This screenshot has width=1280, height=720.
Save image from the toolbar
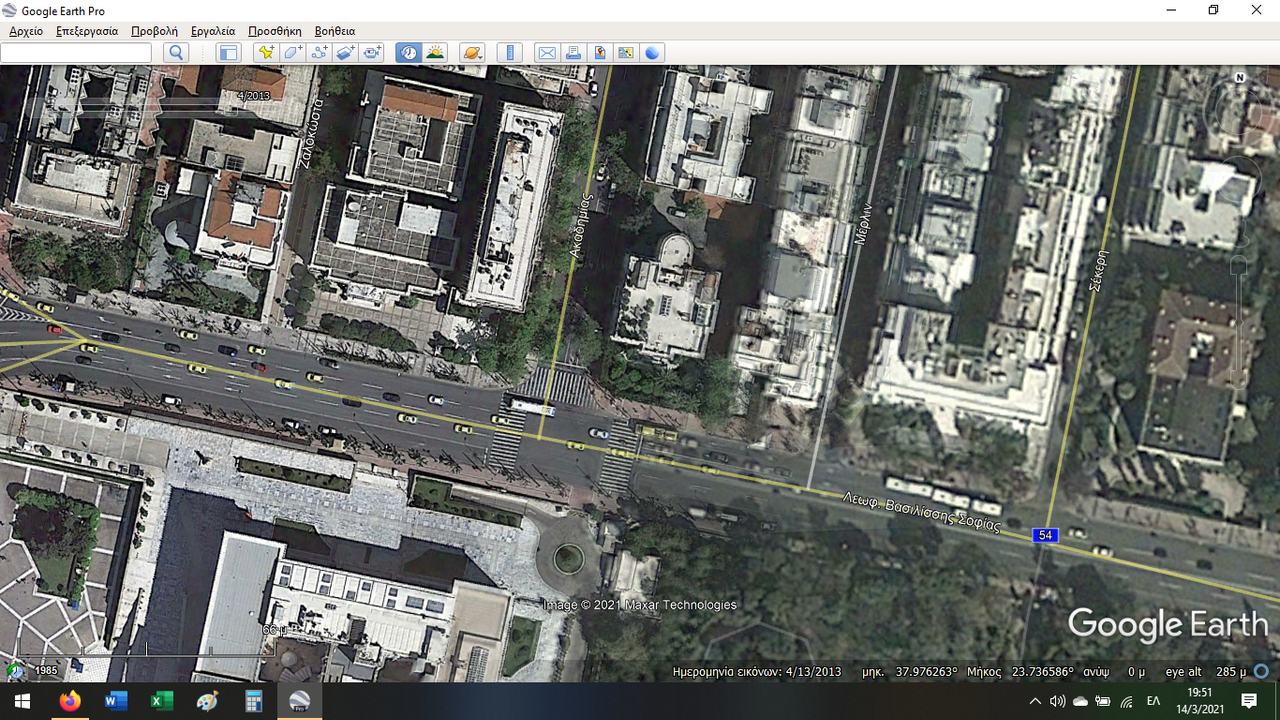click(600, 53)
